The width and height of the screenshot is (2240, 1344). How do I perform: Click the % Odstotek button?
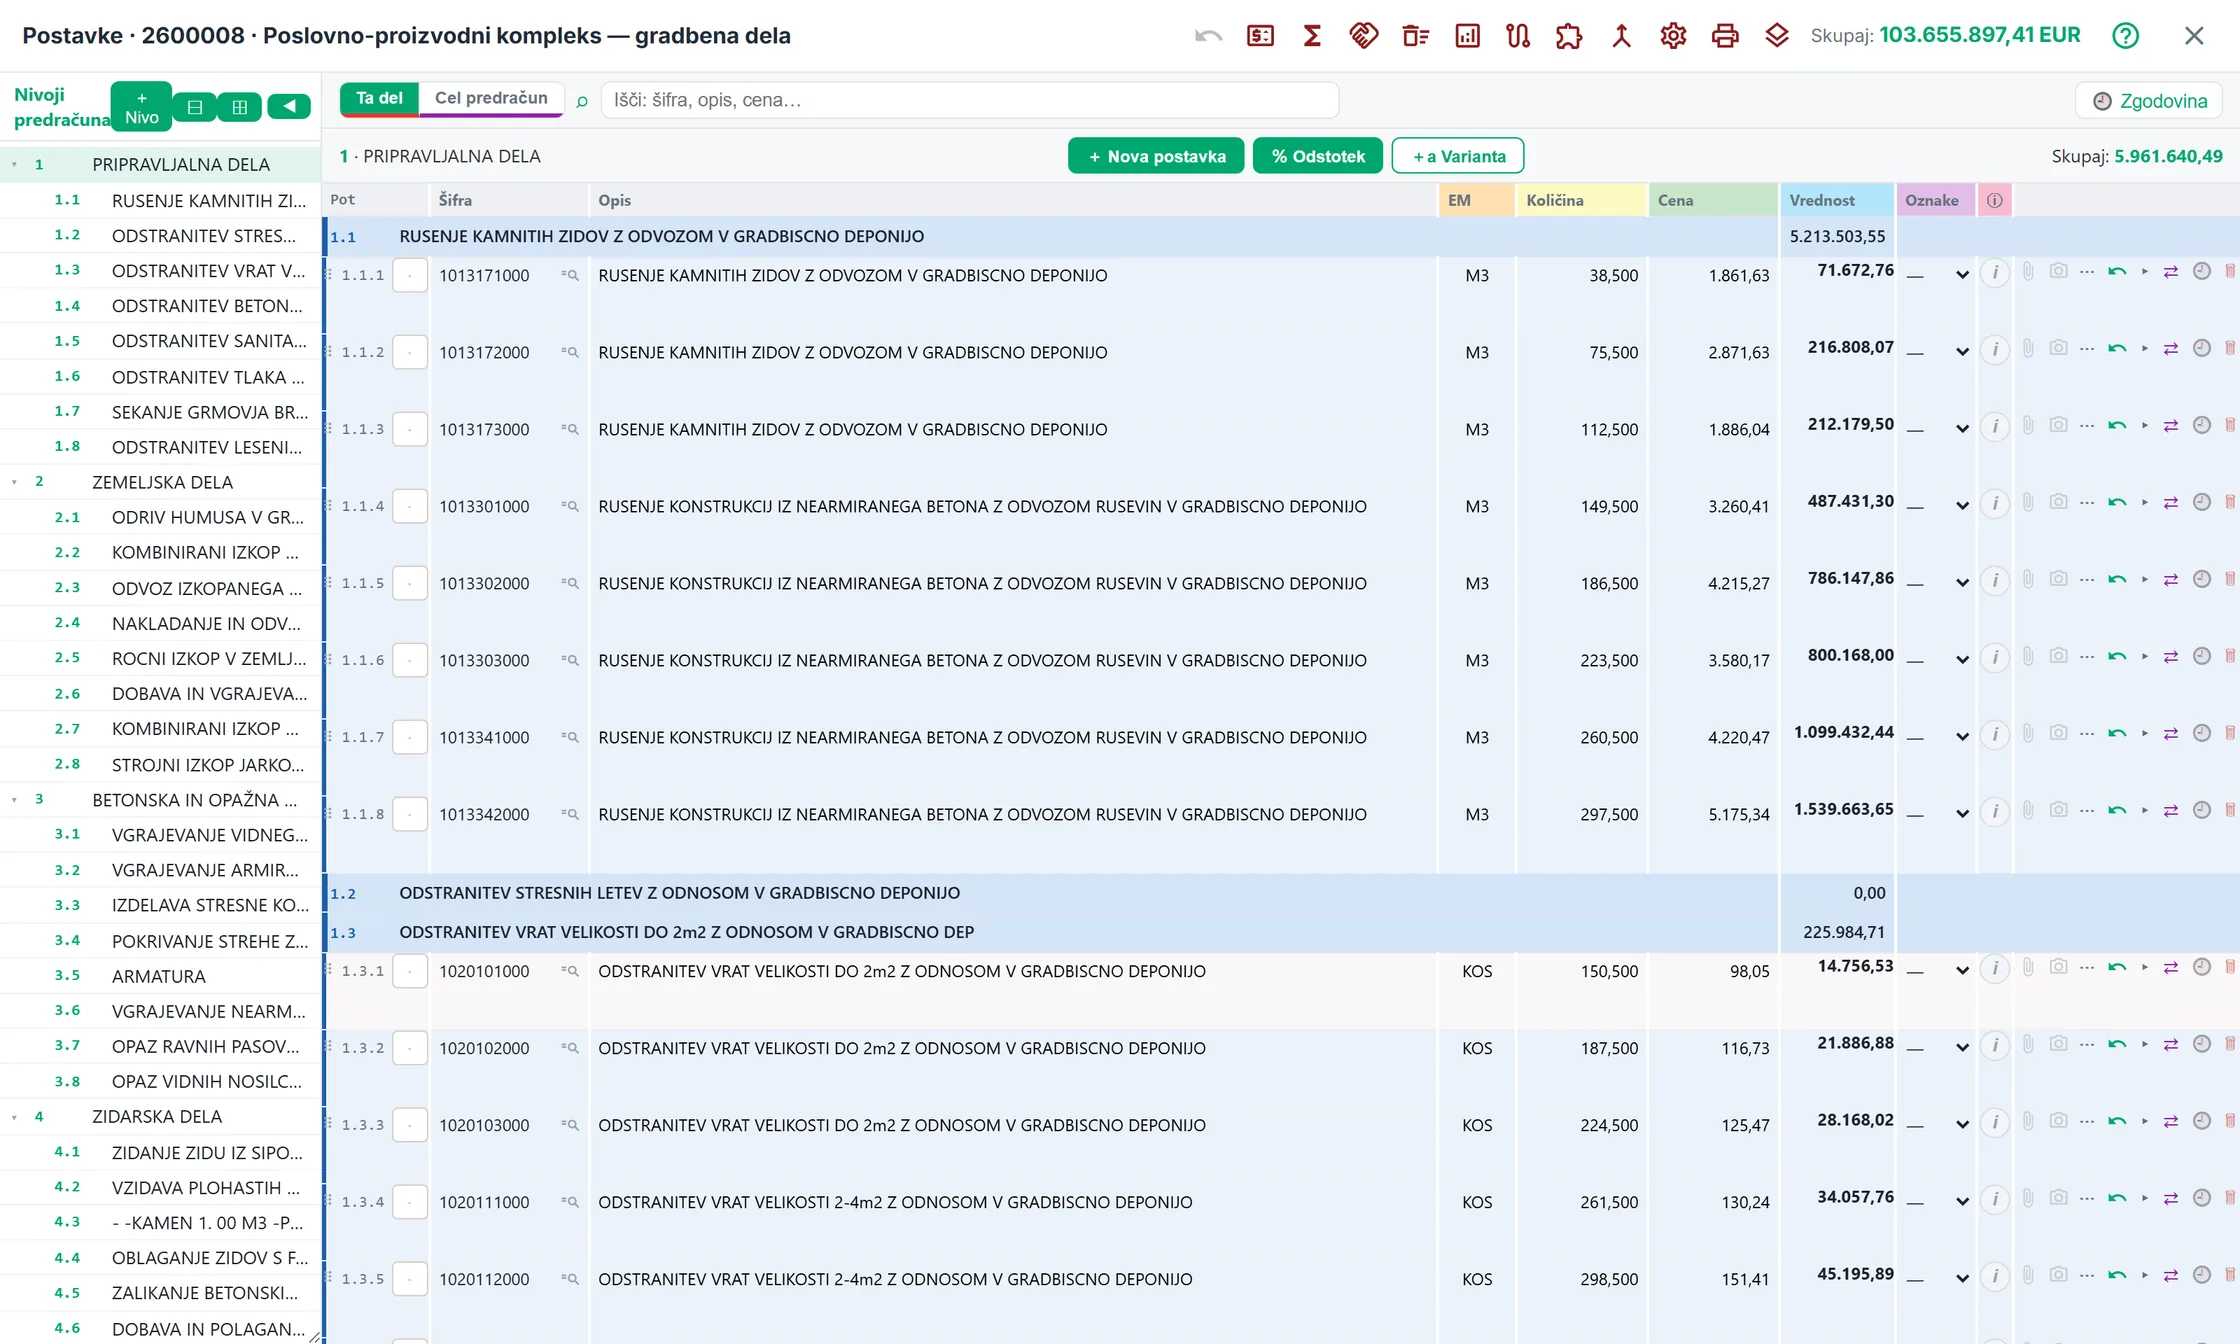[1318, 156]
